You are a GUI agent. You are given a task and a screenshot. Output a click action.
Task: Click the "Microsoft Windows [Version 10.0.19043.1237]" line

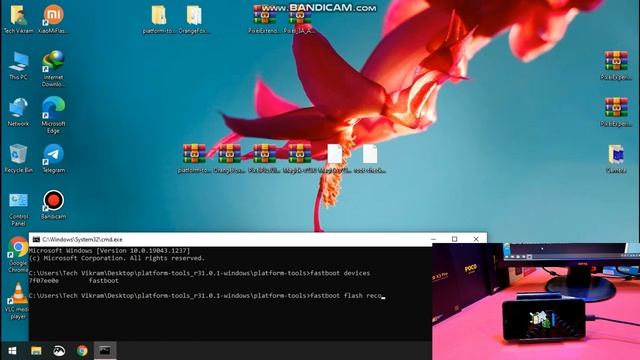[x=109, y=251]
